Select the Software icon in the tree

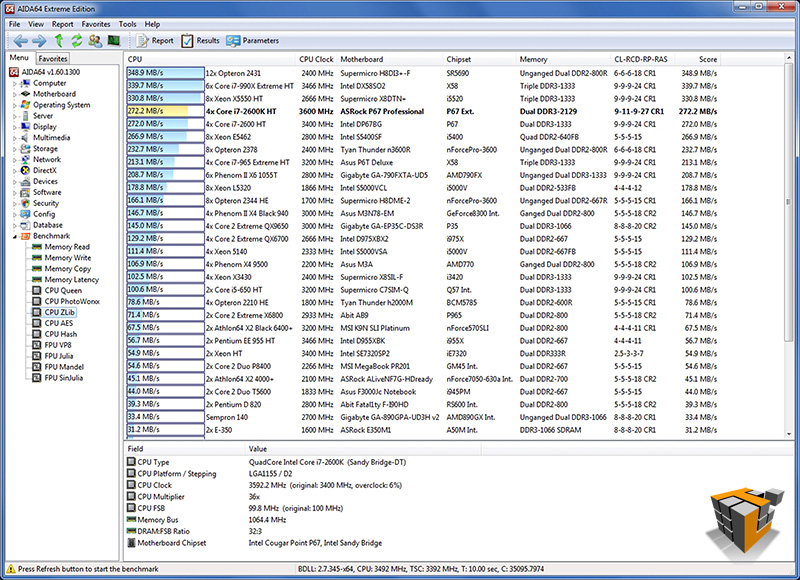(x=25, y=192)
